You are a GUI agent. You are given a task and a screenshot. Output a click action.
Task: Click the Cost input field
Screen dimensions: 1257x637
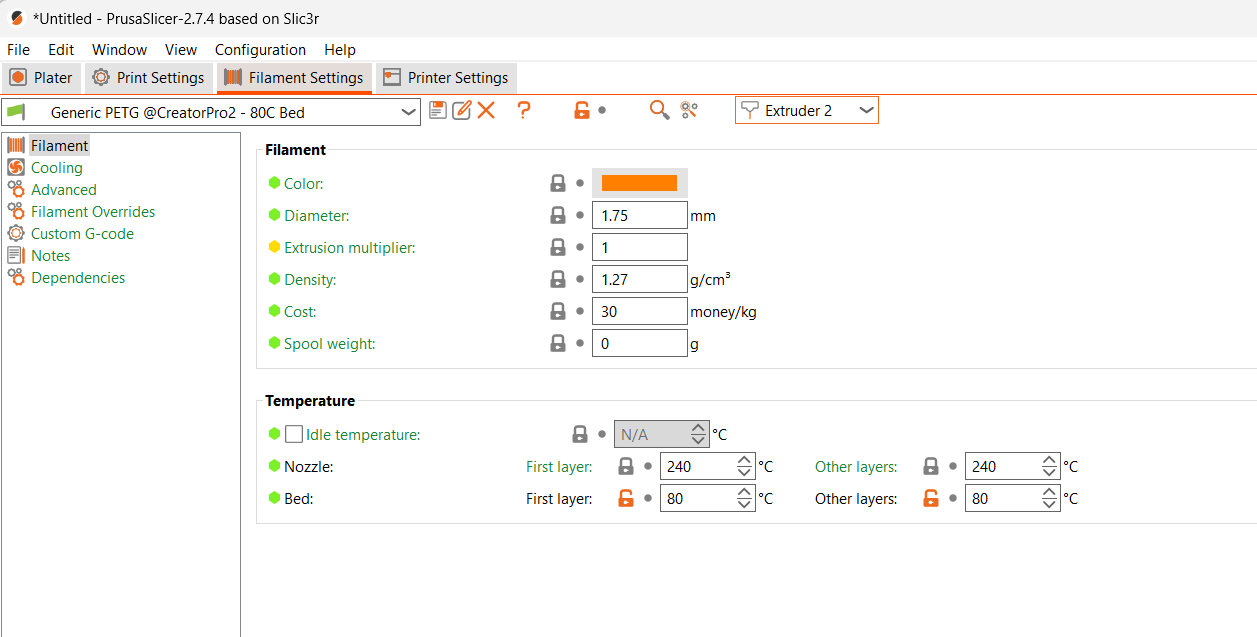(640, 311)
